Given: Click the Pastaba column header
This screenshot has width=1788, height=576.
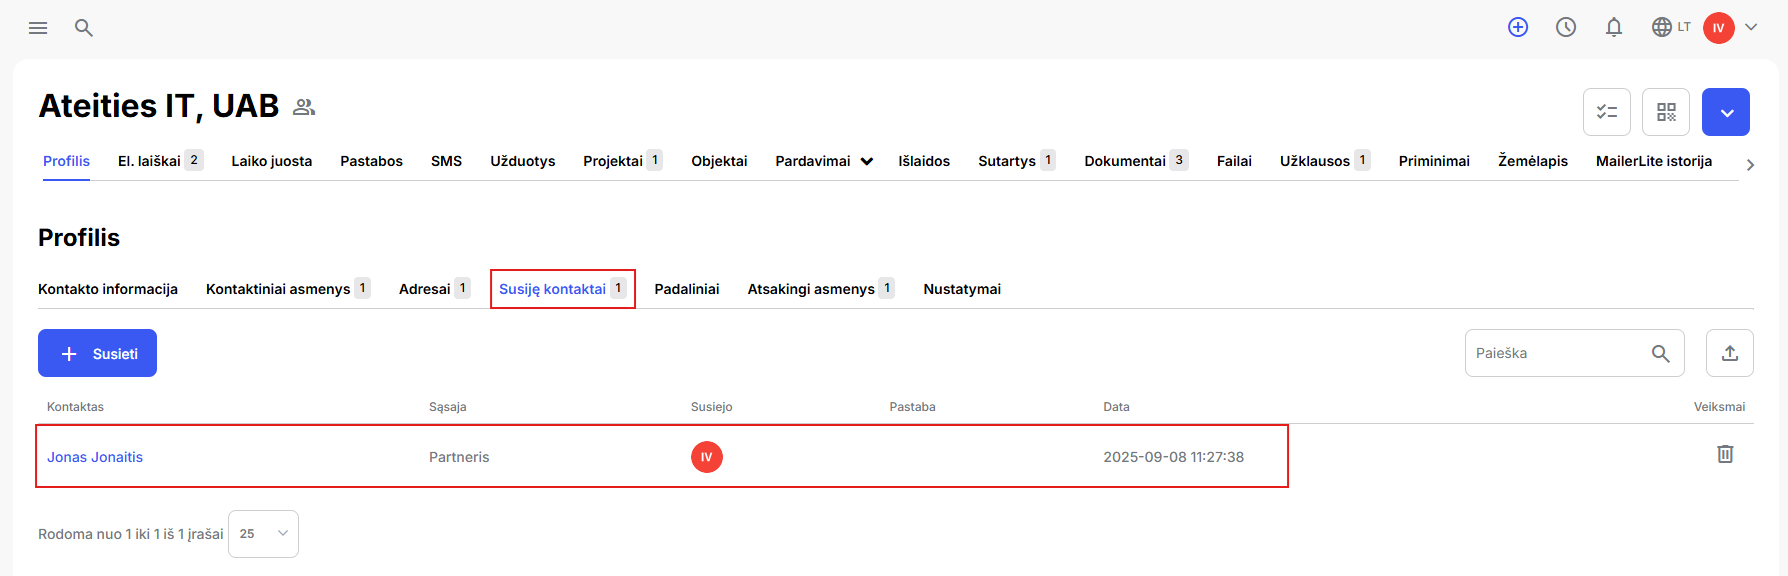Looking at the screenshot, I should click(x=912, y=407).
